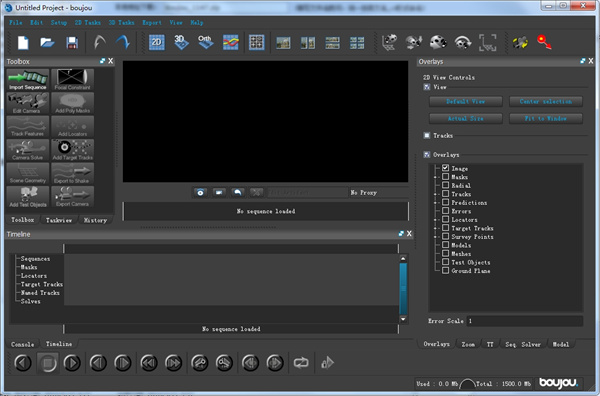Image resolution: width=600 pixels, height=396 pixels.
Task: Click the Timeline vertical scrollbar thumb
Action: pyautogui.click(x=403, y=288)
